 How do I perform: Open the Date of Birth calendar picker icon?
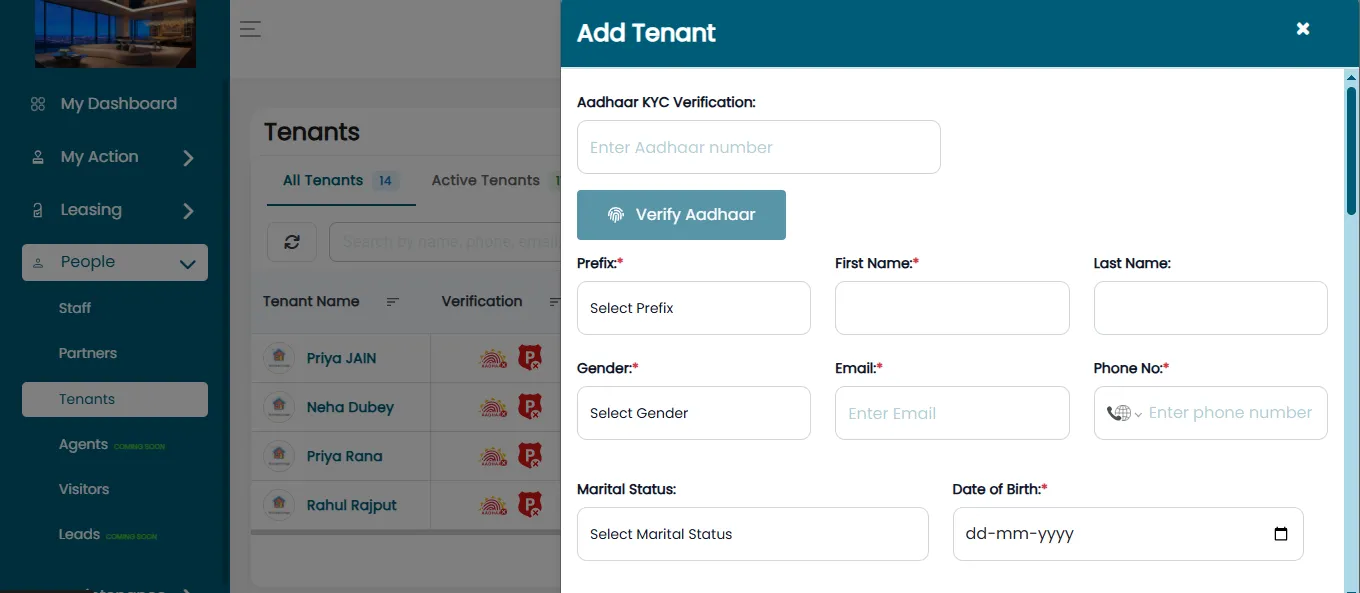pos(1281,534)
